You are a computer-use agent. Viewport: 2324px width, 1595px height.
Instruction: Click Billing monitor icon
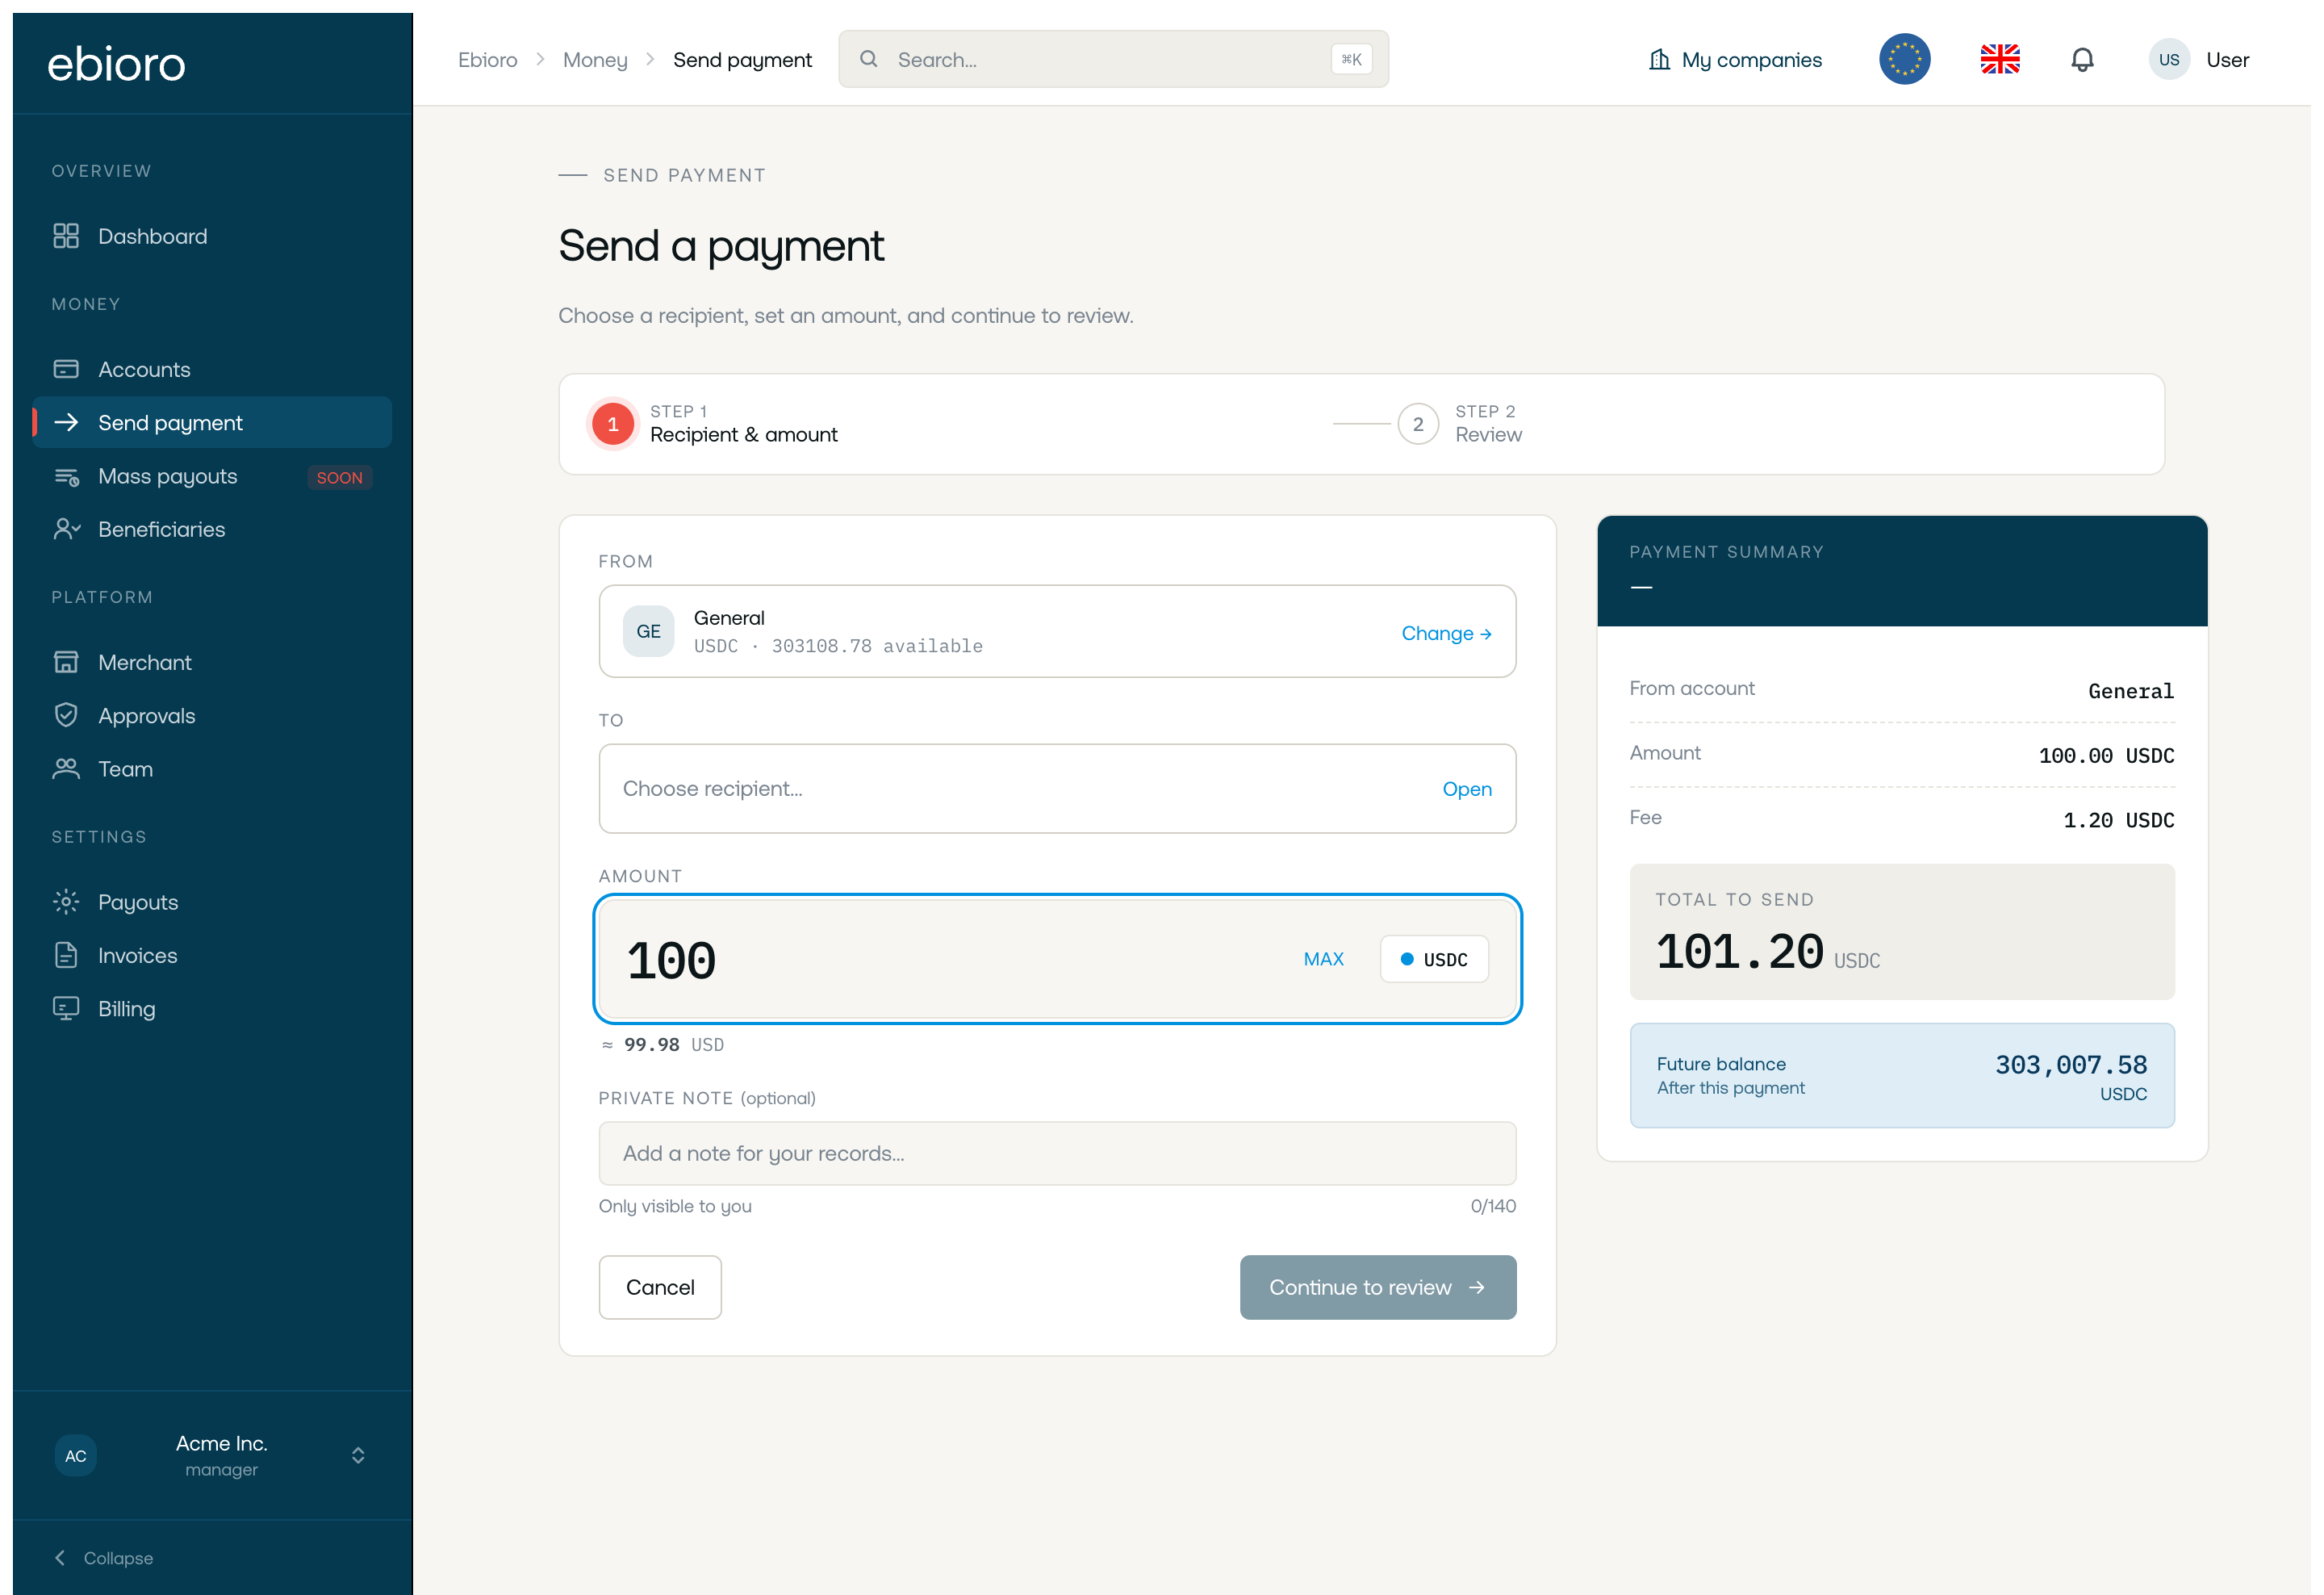coord(66,1008)
